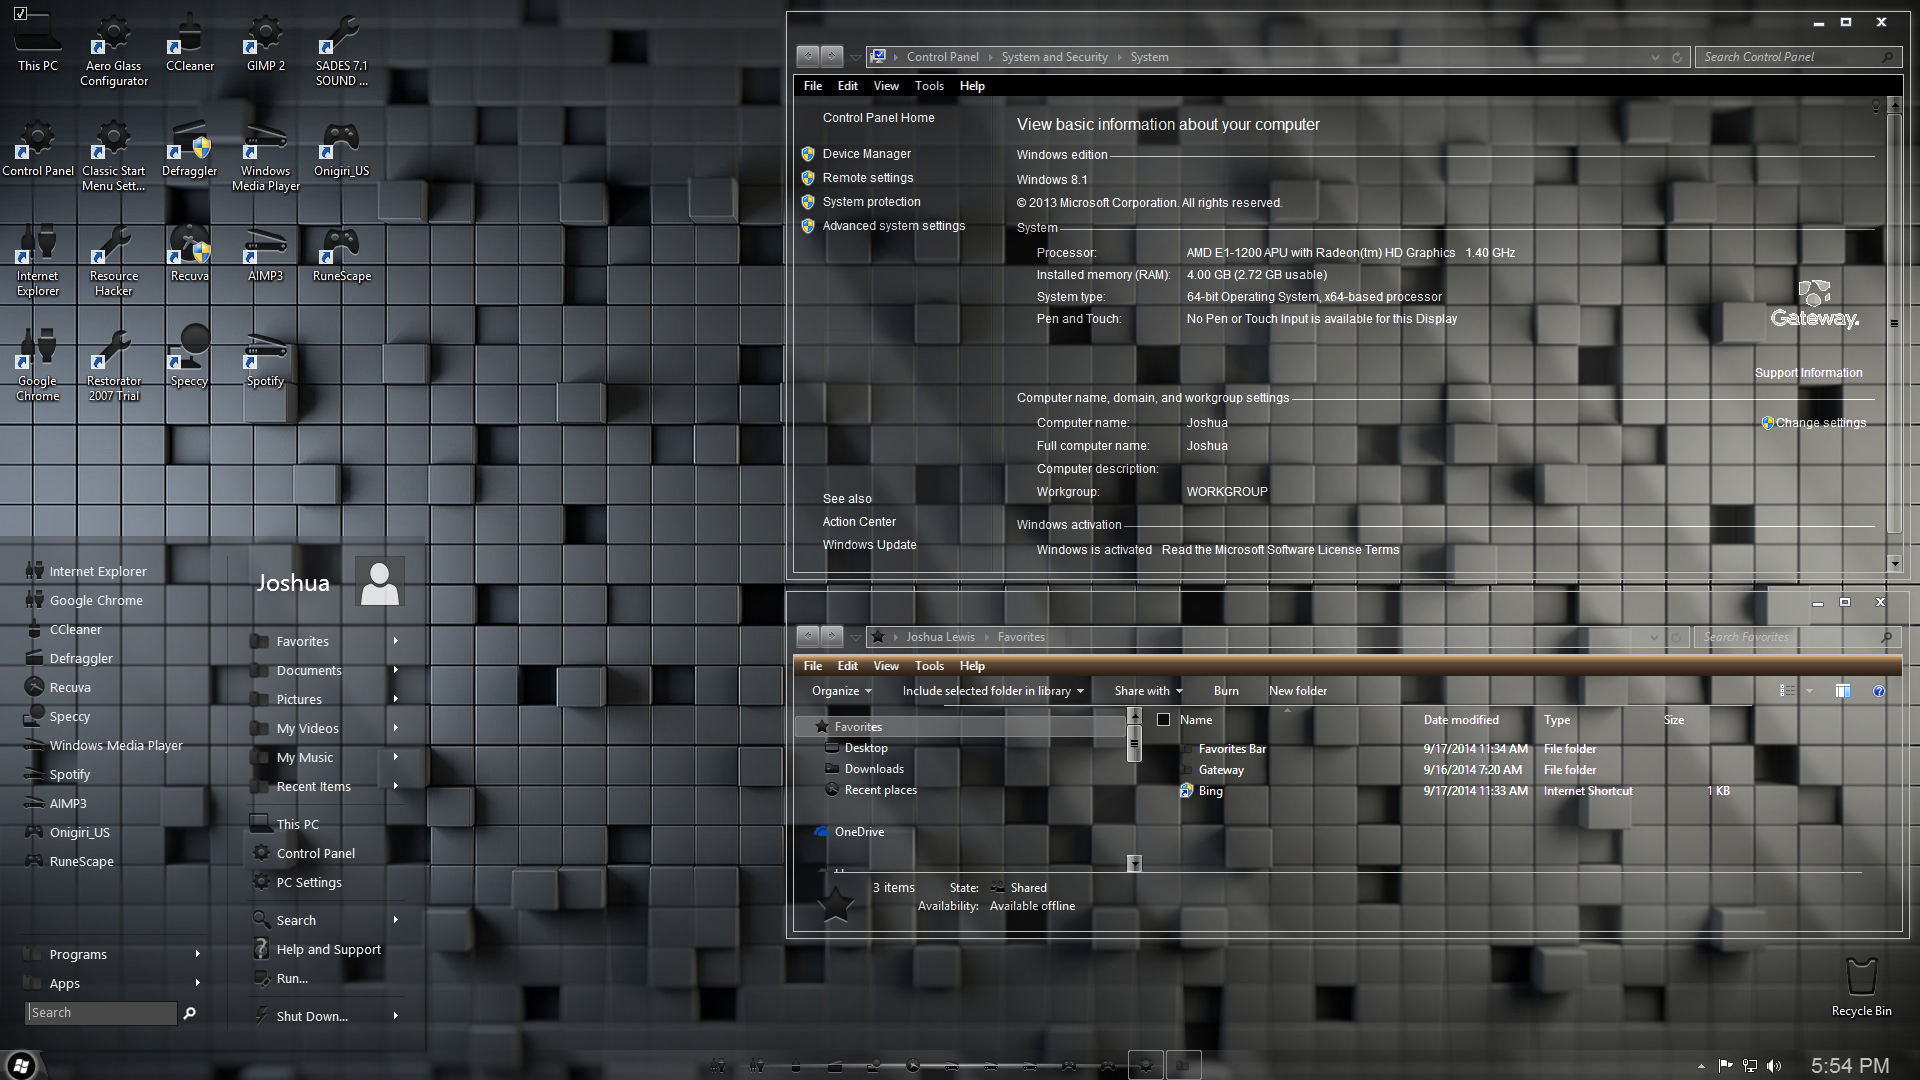Click the System window scroll down arrow
This screenshot has width=1920, height=1080.
[1894, 563]
